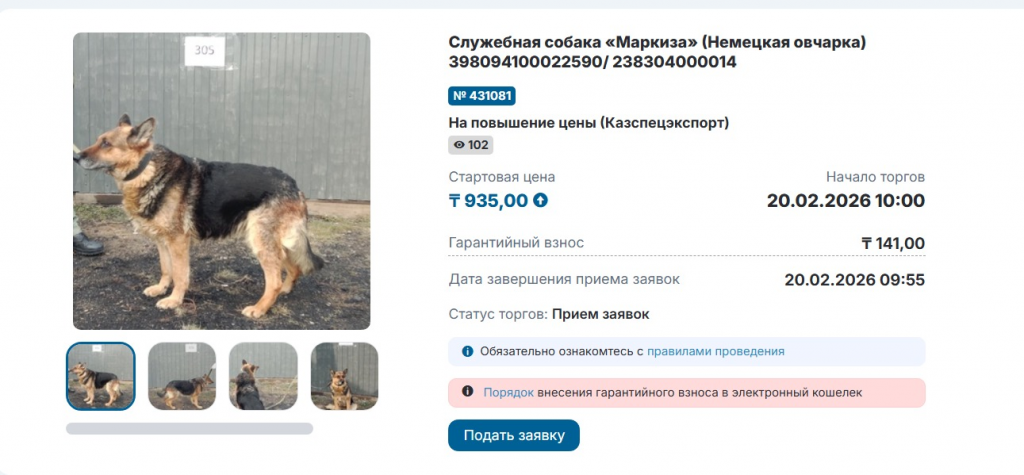
Task: Click the auction start date 20.02.2026 10:00
Action: (x=845, y=200)
